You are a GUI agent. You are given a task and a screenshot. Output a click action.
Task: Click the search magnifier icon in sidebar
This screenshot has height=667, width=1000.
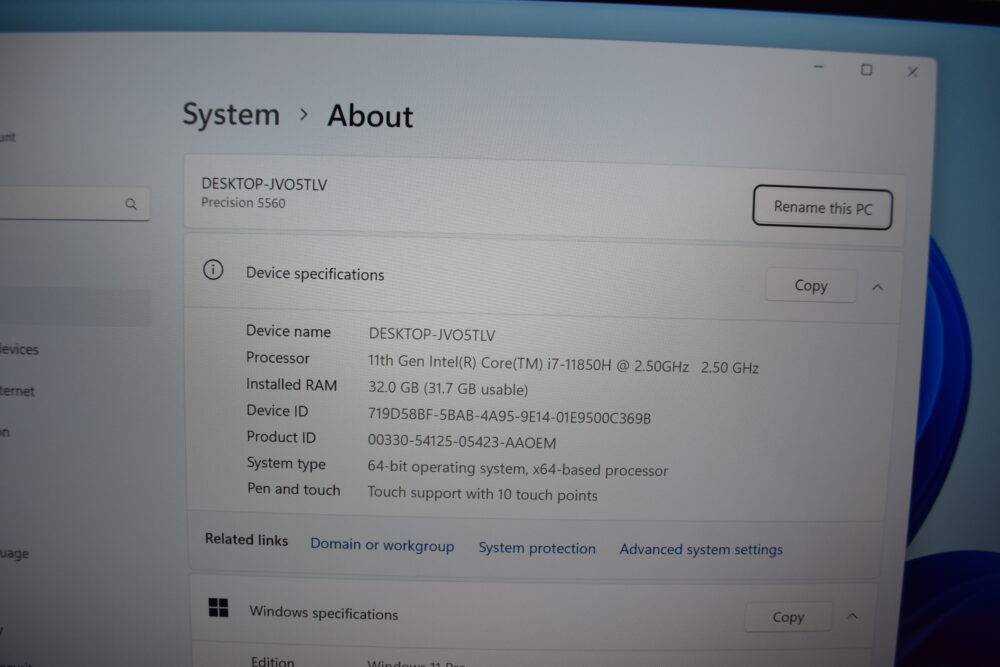[131, 204]
